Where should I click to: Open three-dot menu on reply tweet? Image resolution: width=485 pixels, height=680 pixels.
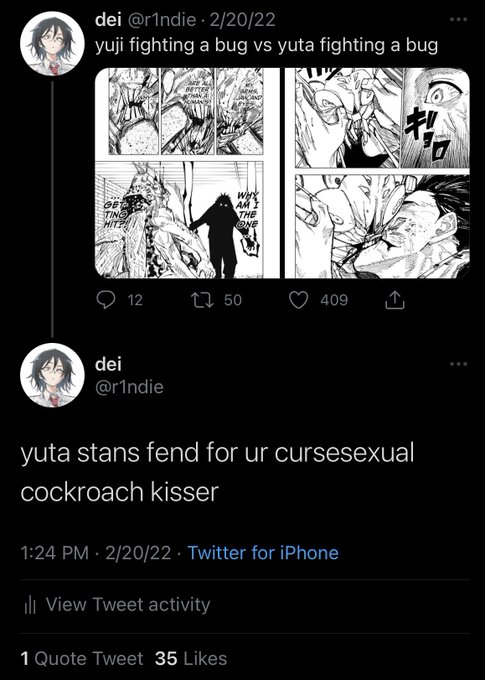click(x=459, y=363)
